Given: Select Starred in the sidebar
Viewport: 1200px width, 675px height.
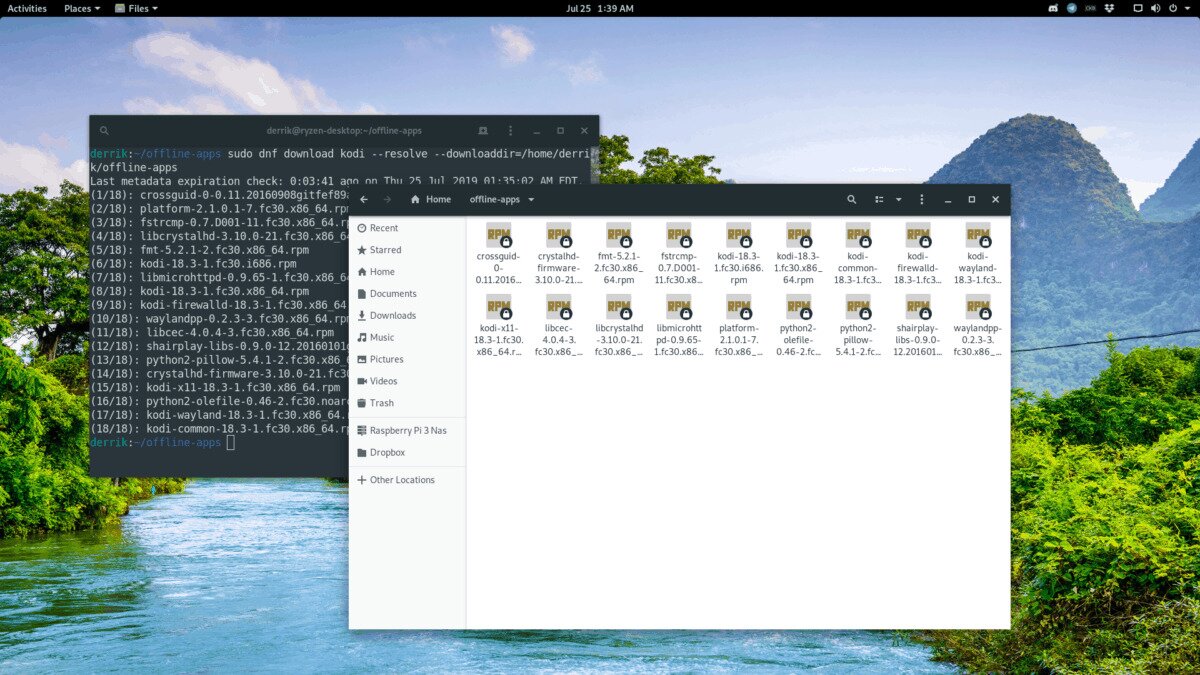Looking at the screenshot, I should click(385, 250).
